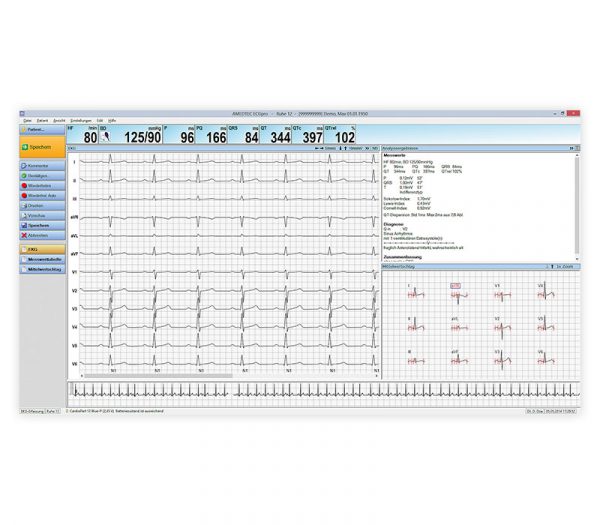Confirm with the green checkmark Bestätigen button
This screenshot has height=525, width=600.
42,176
